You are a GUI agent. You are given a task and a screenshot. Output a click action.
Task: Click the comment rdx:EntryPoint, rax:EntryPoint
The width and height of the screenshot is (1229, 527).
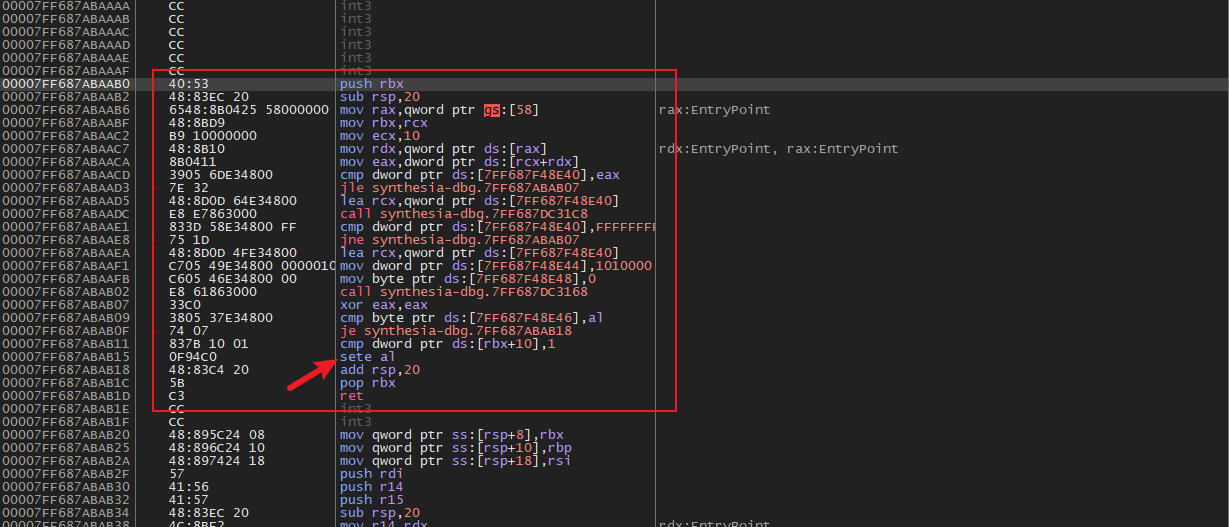click(x=778, y=149)
